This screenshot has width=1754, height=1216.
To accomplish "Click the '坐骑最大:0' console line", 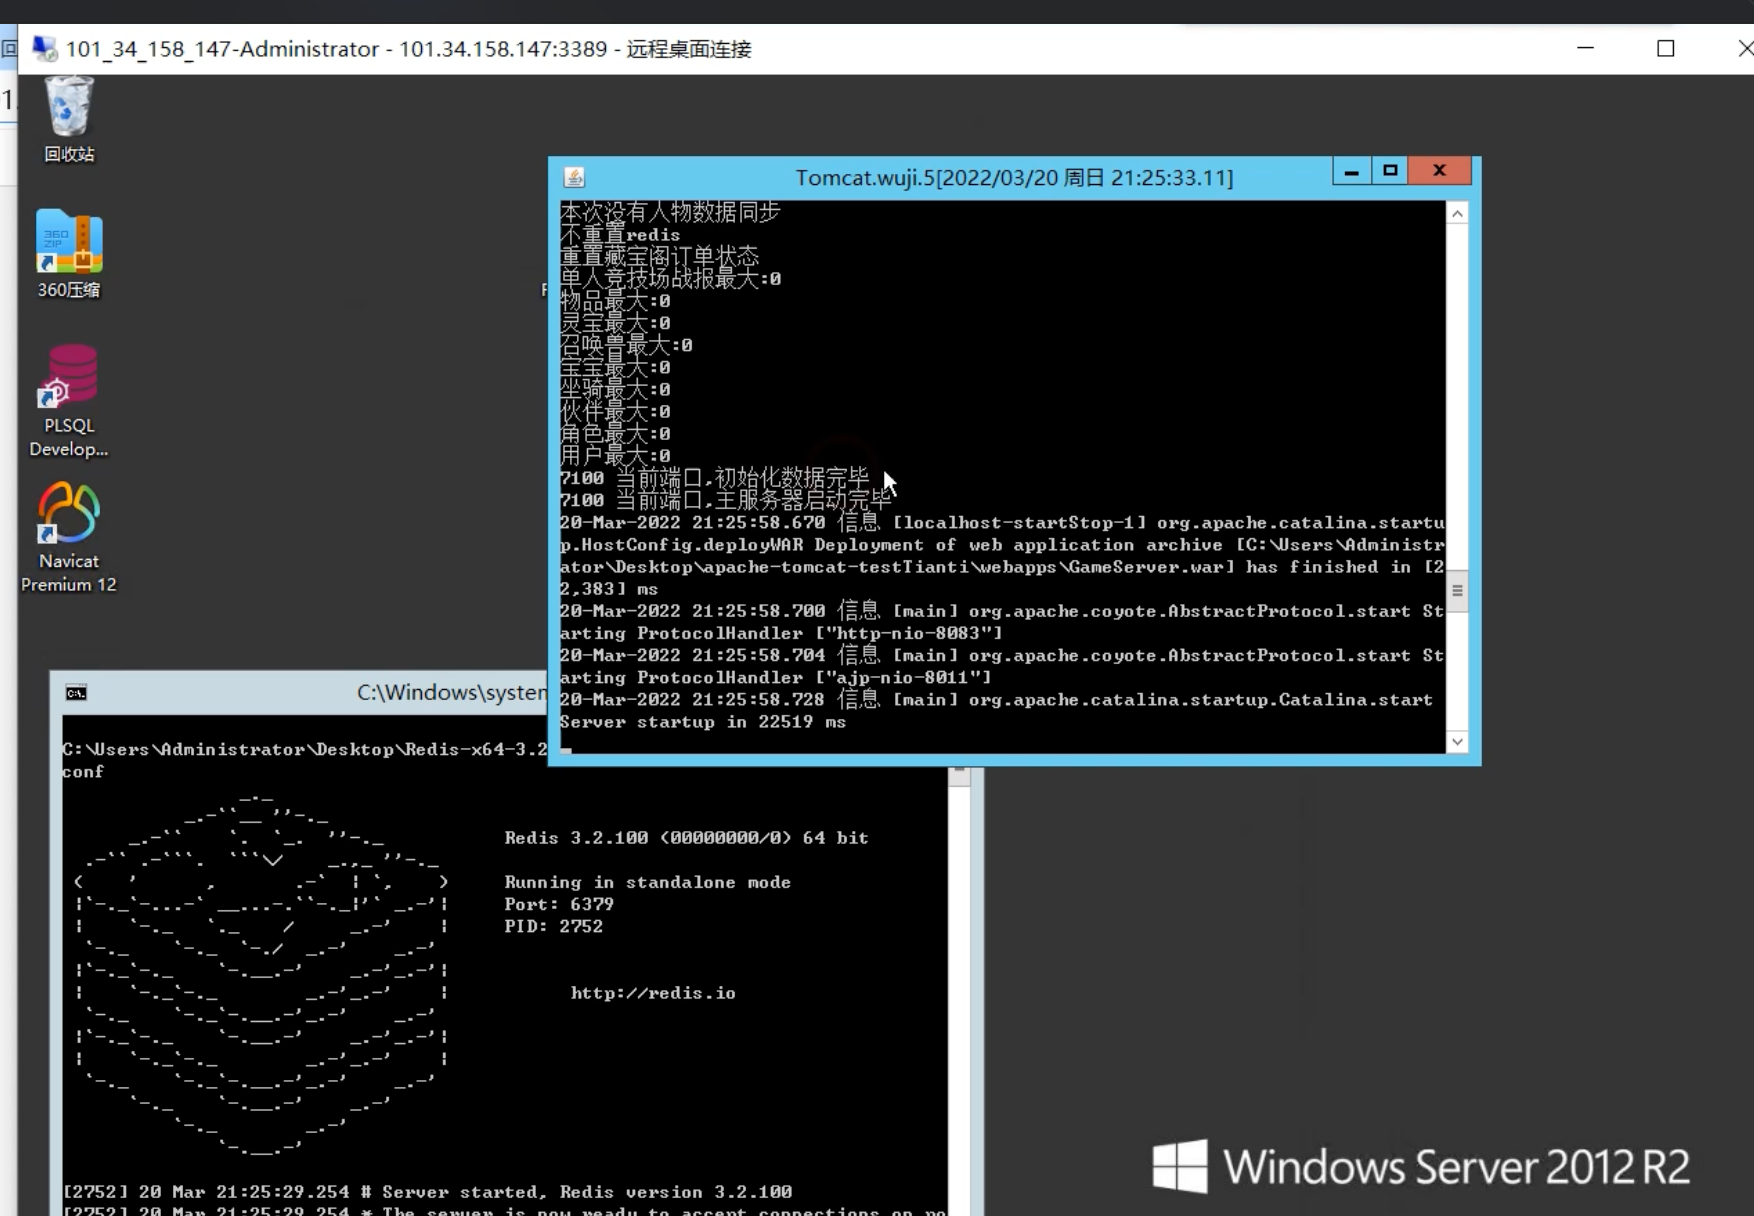I will coord(615,389).
